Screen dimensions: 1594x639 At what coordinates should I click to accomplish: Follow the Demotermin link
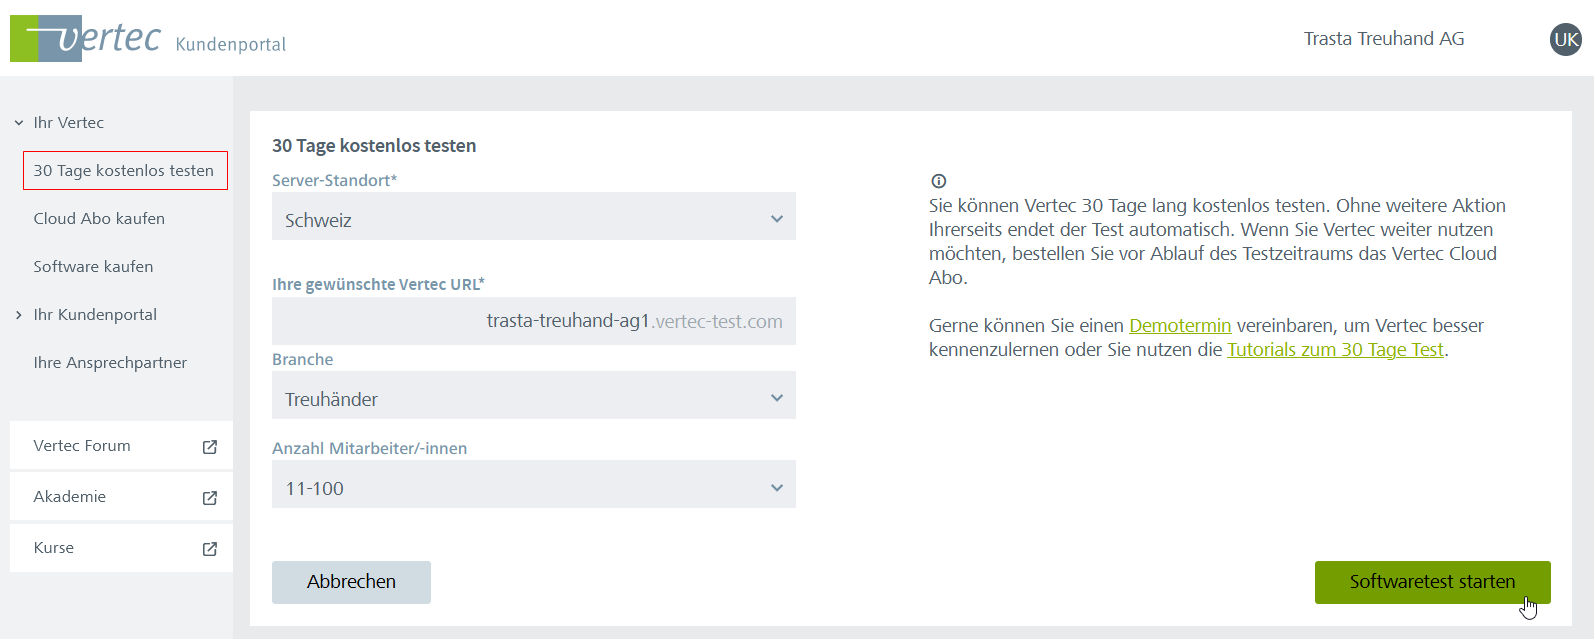coord(1179,326)
